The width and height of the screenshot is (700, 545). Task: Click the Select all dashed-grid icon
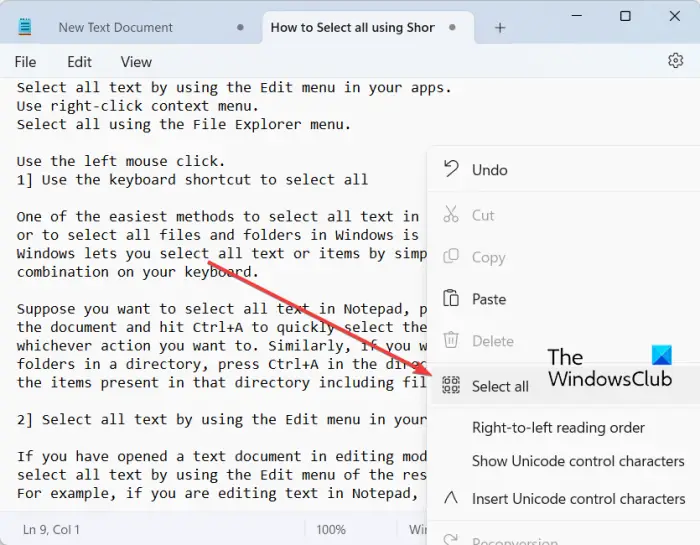coord(451,385)
